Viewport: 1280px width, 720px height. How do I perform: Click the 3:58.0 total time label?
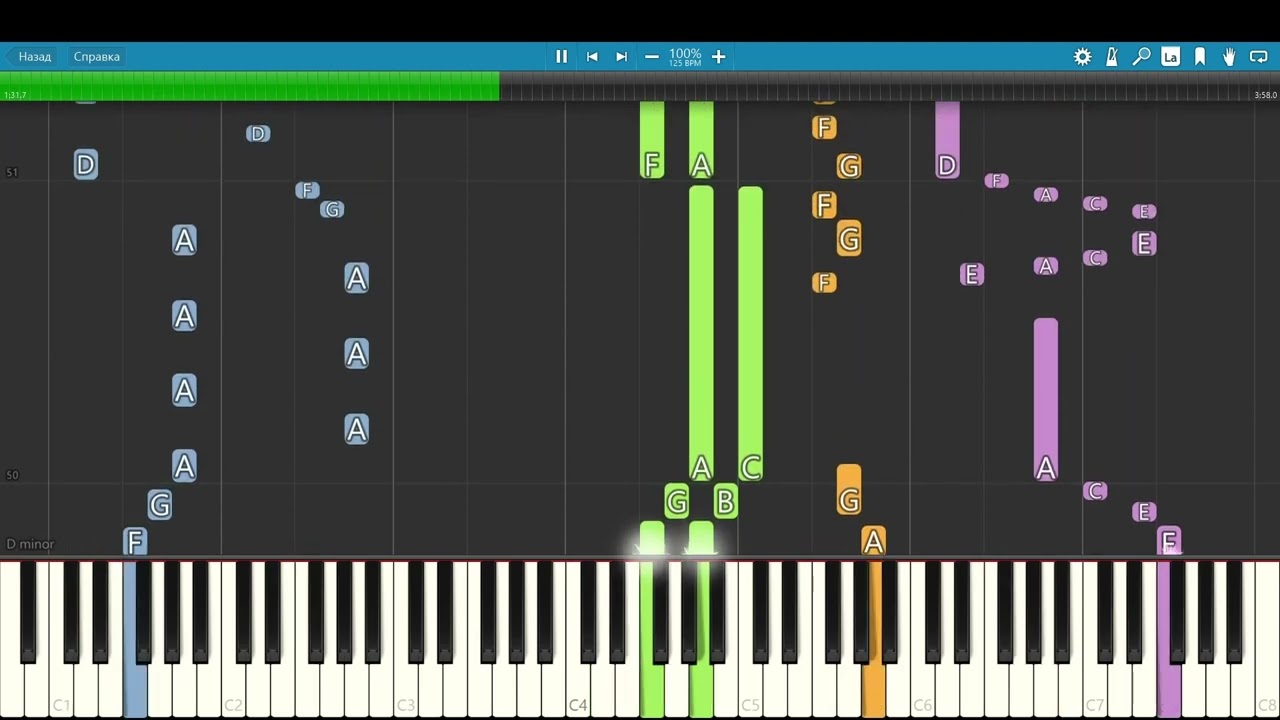pyautogui.click(x=1265, y=95)
